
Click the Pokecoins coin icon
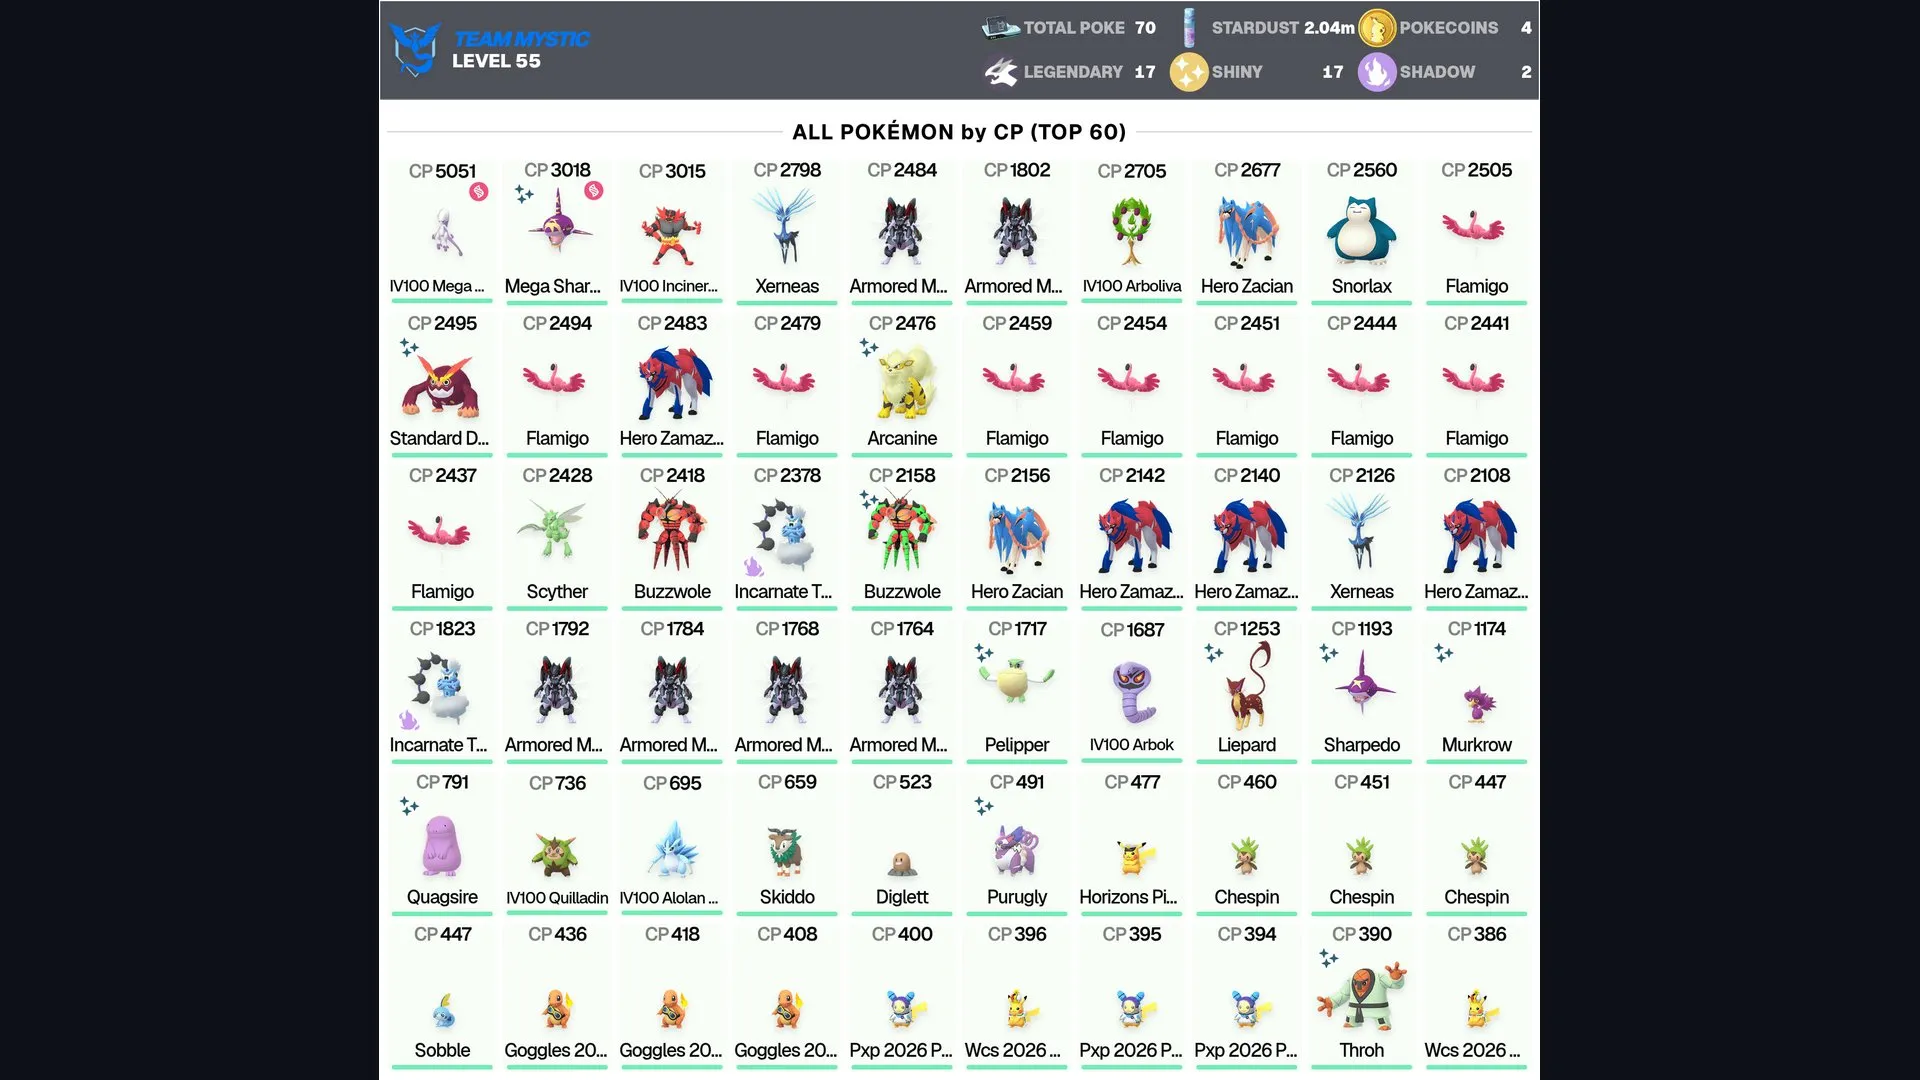pos(1377,28)
